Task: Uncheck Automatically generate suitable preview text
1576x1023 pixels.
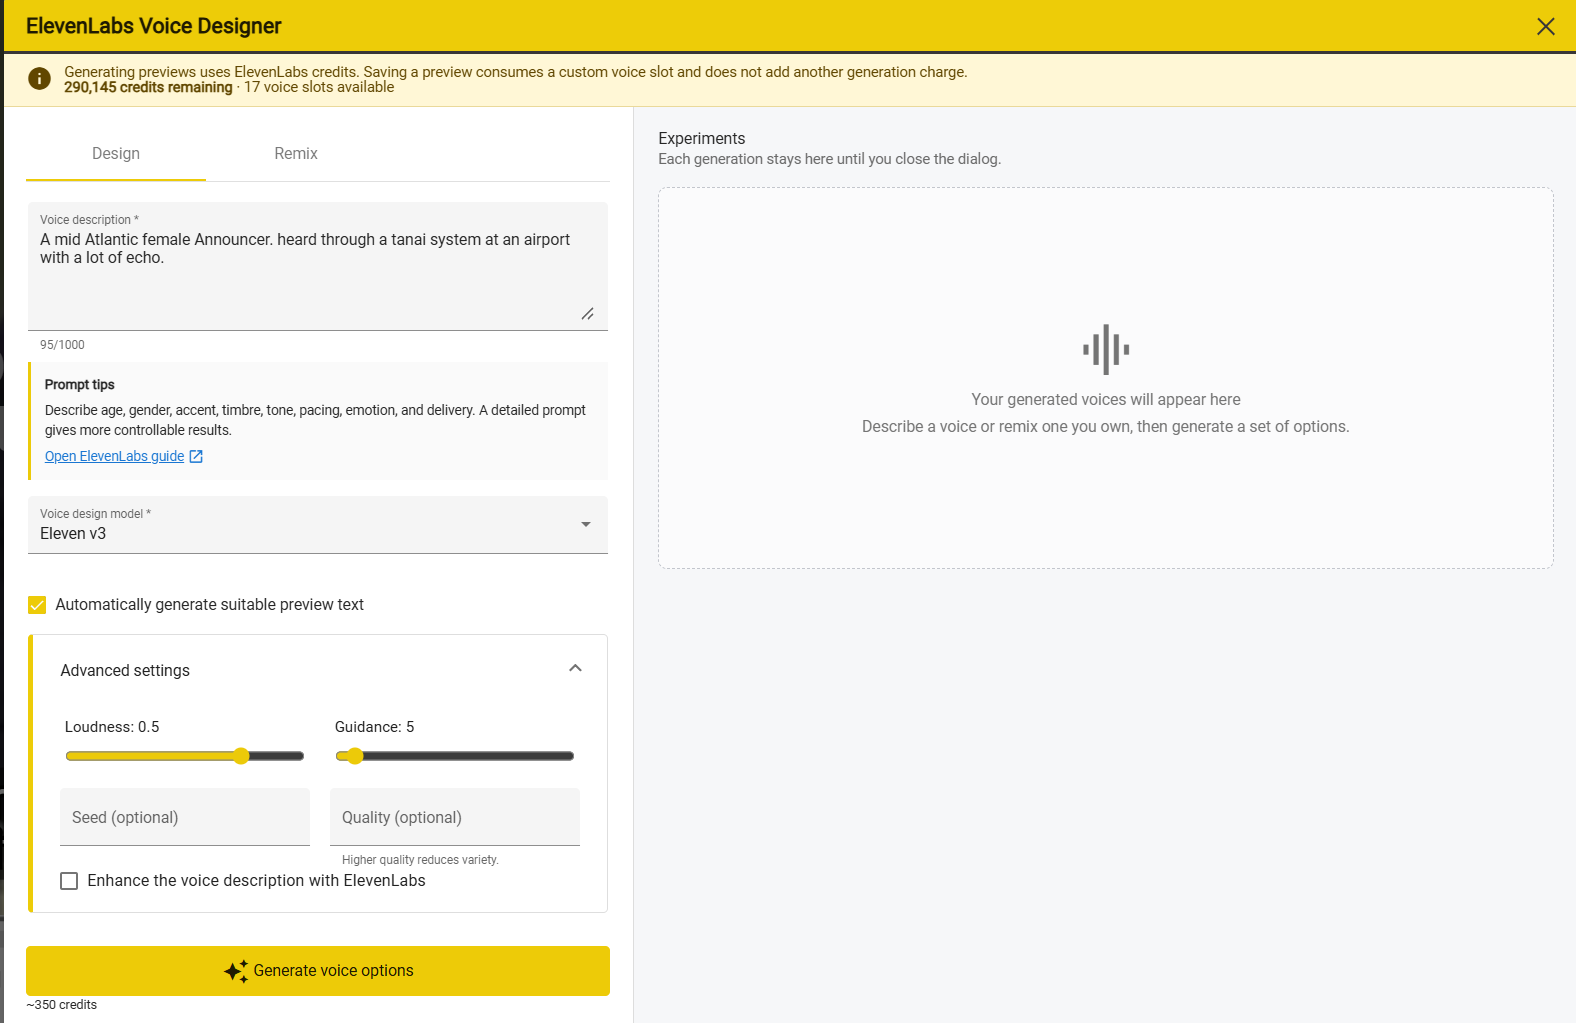Action: point(37,605)
